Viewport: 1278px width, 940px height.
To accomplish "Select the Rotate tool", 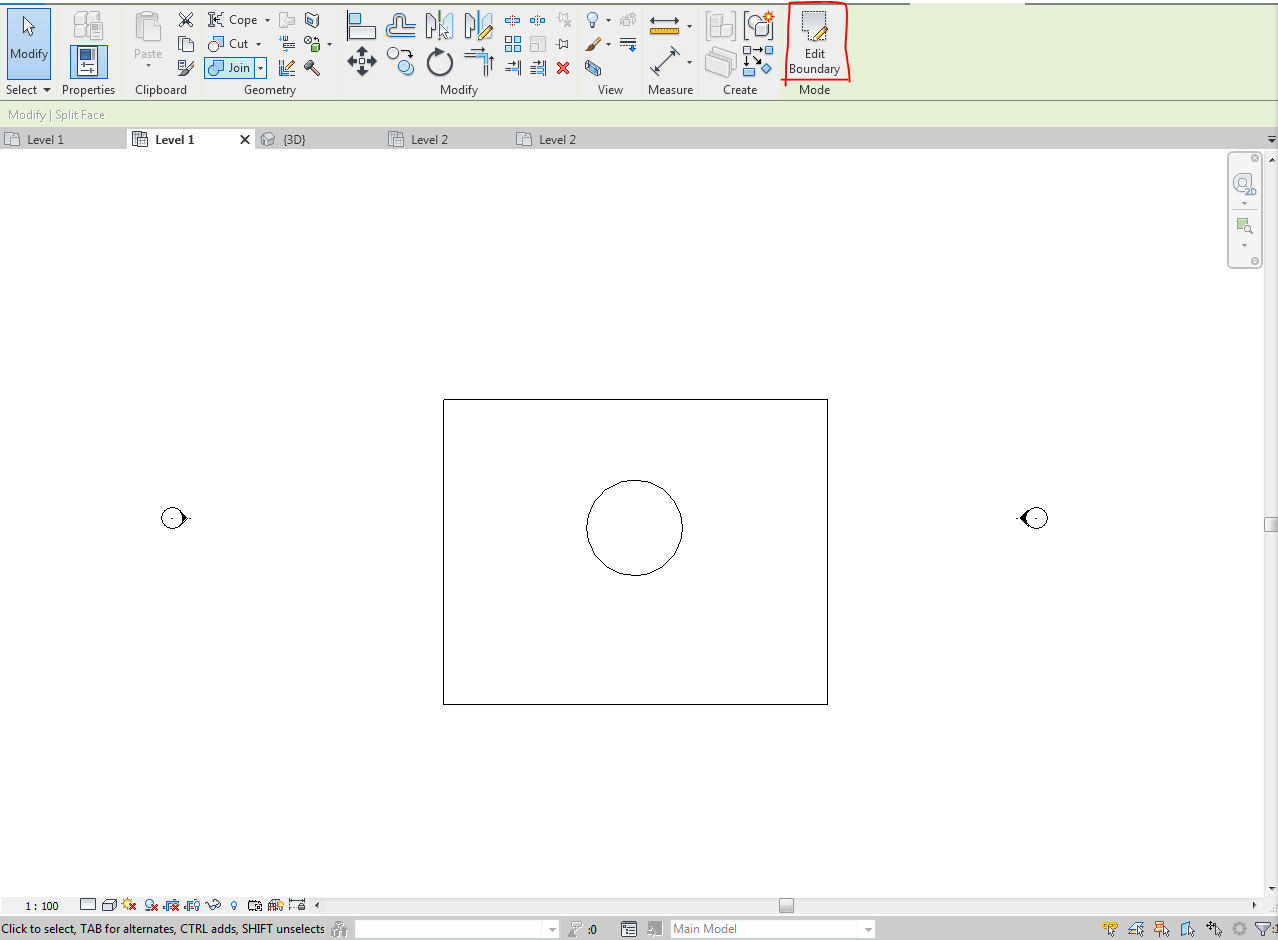I will pyautogui.click(x=440, y=62).
